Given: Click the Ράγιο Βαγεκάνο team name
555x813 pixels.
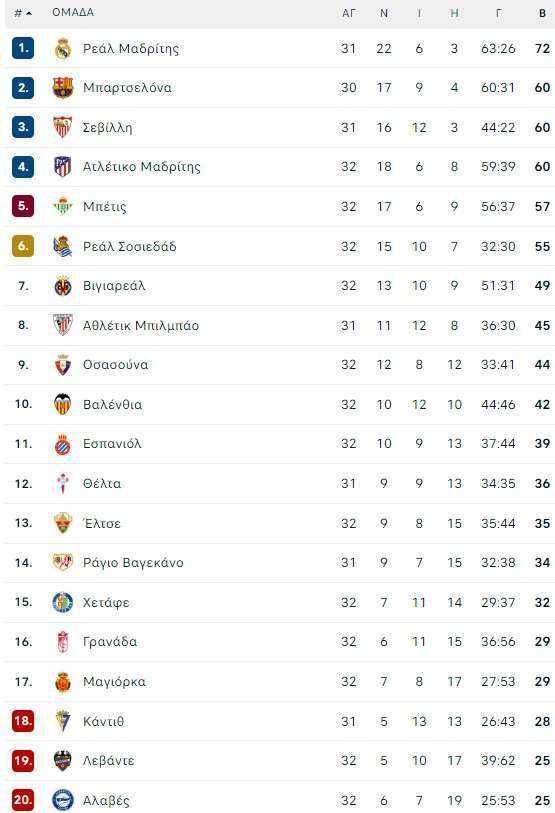Looking at the screenshot, I should [x=133, y=563].
